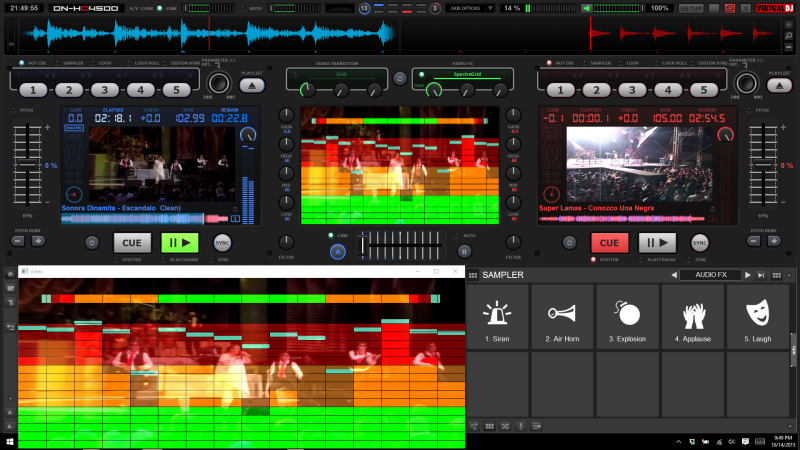
Task: Eject right deck via PLAYLIST button
Action: click(x=779, y=86)
